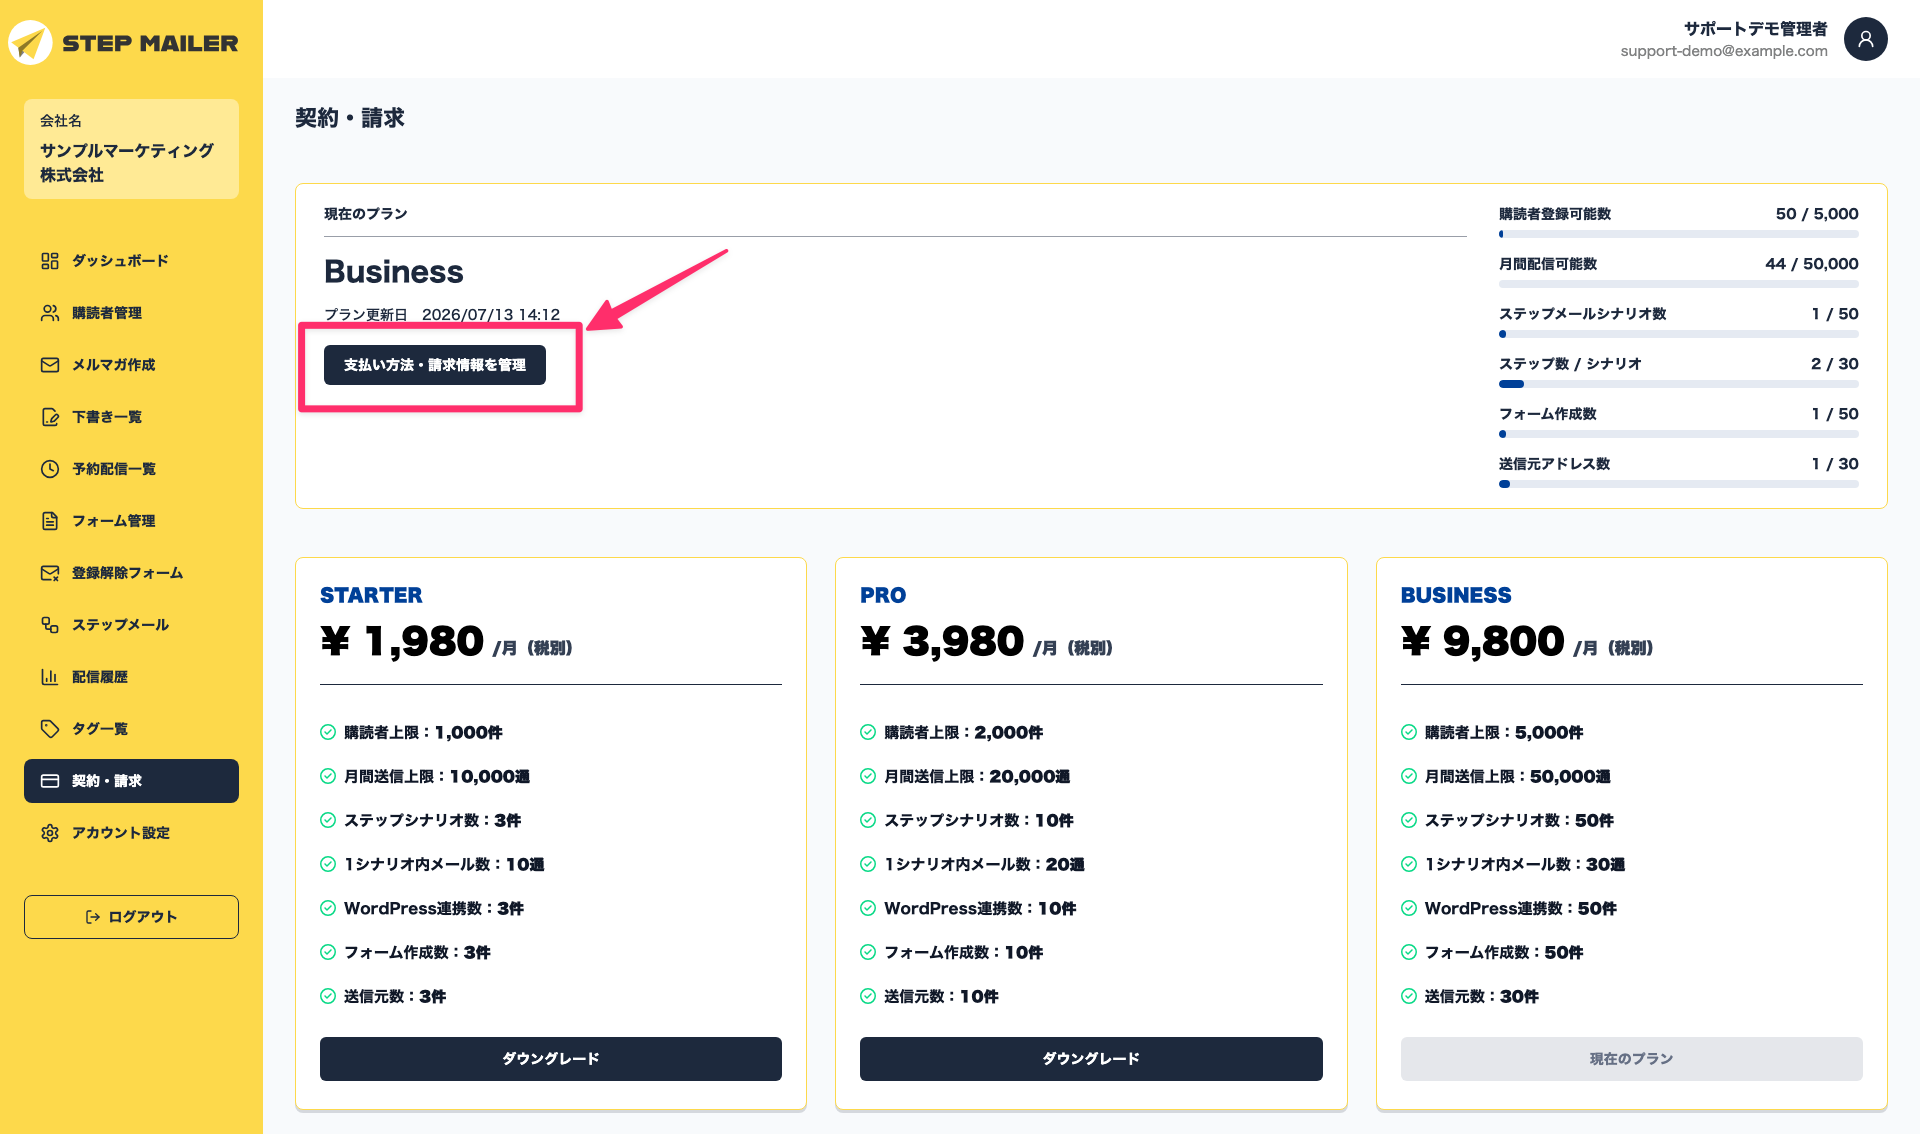Screen dimensions: 1920x1134
Task: Click the 配信履歴 bar chart icon
Action: [50, 677]
